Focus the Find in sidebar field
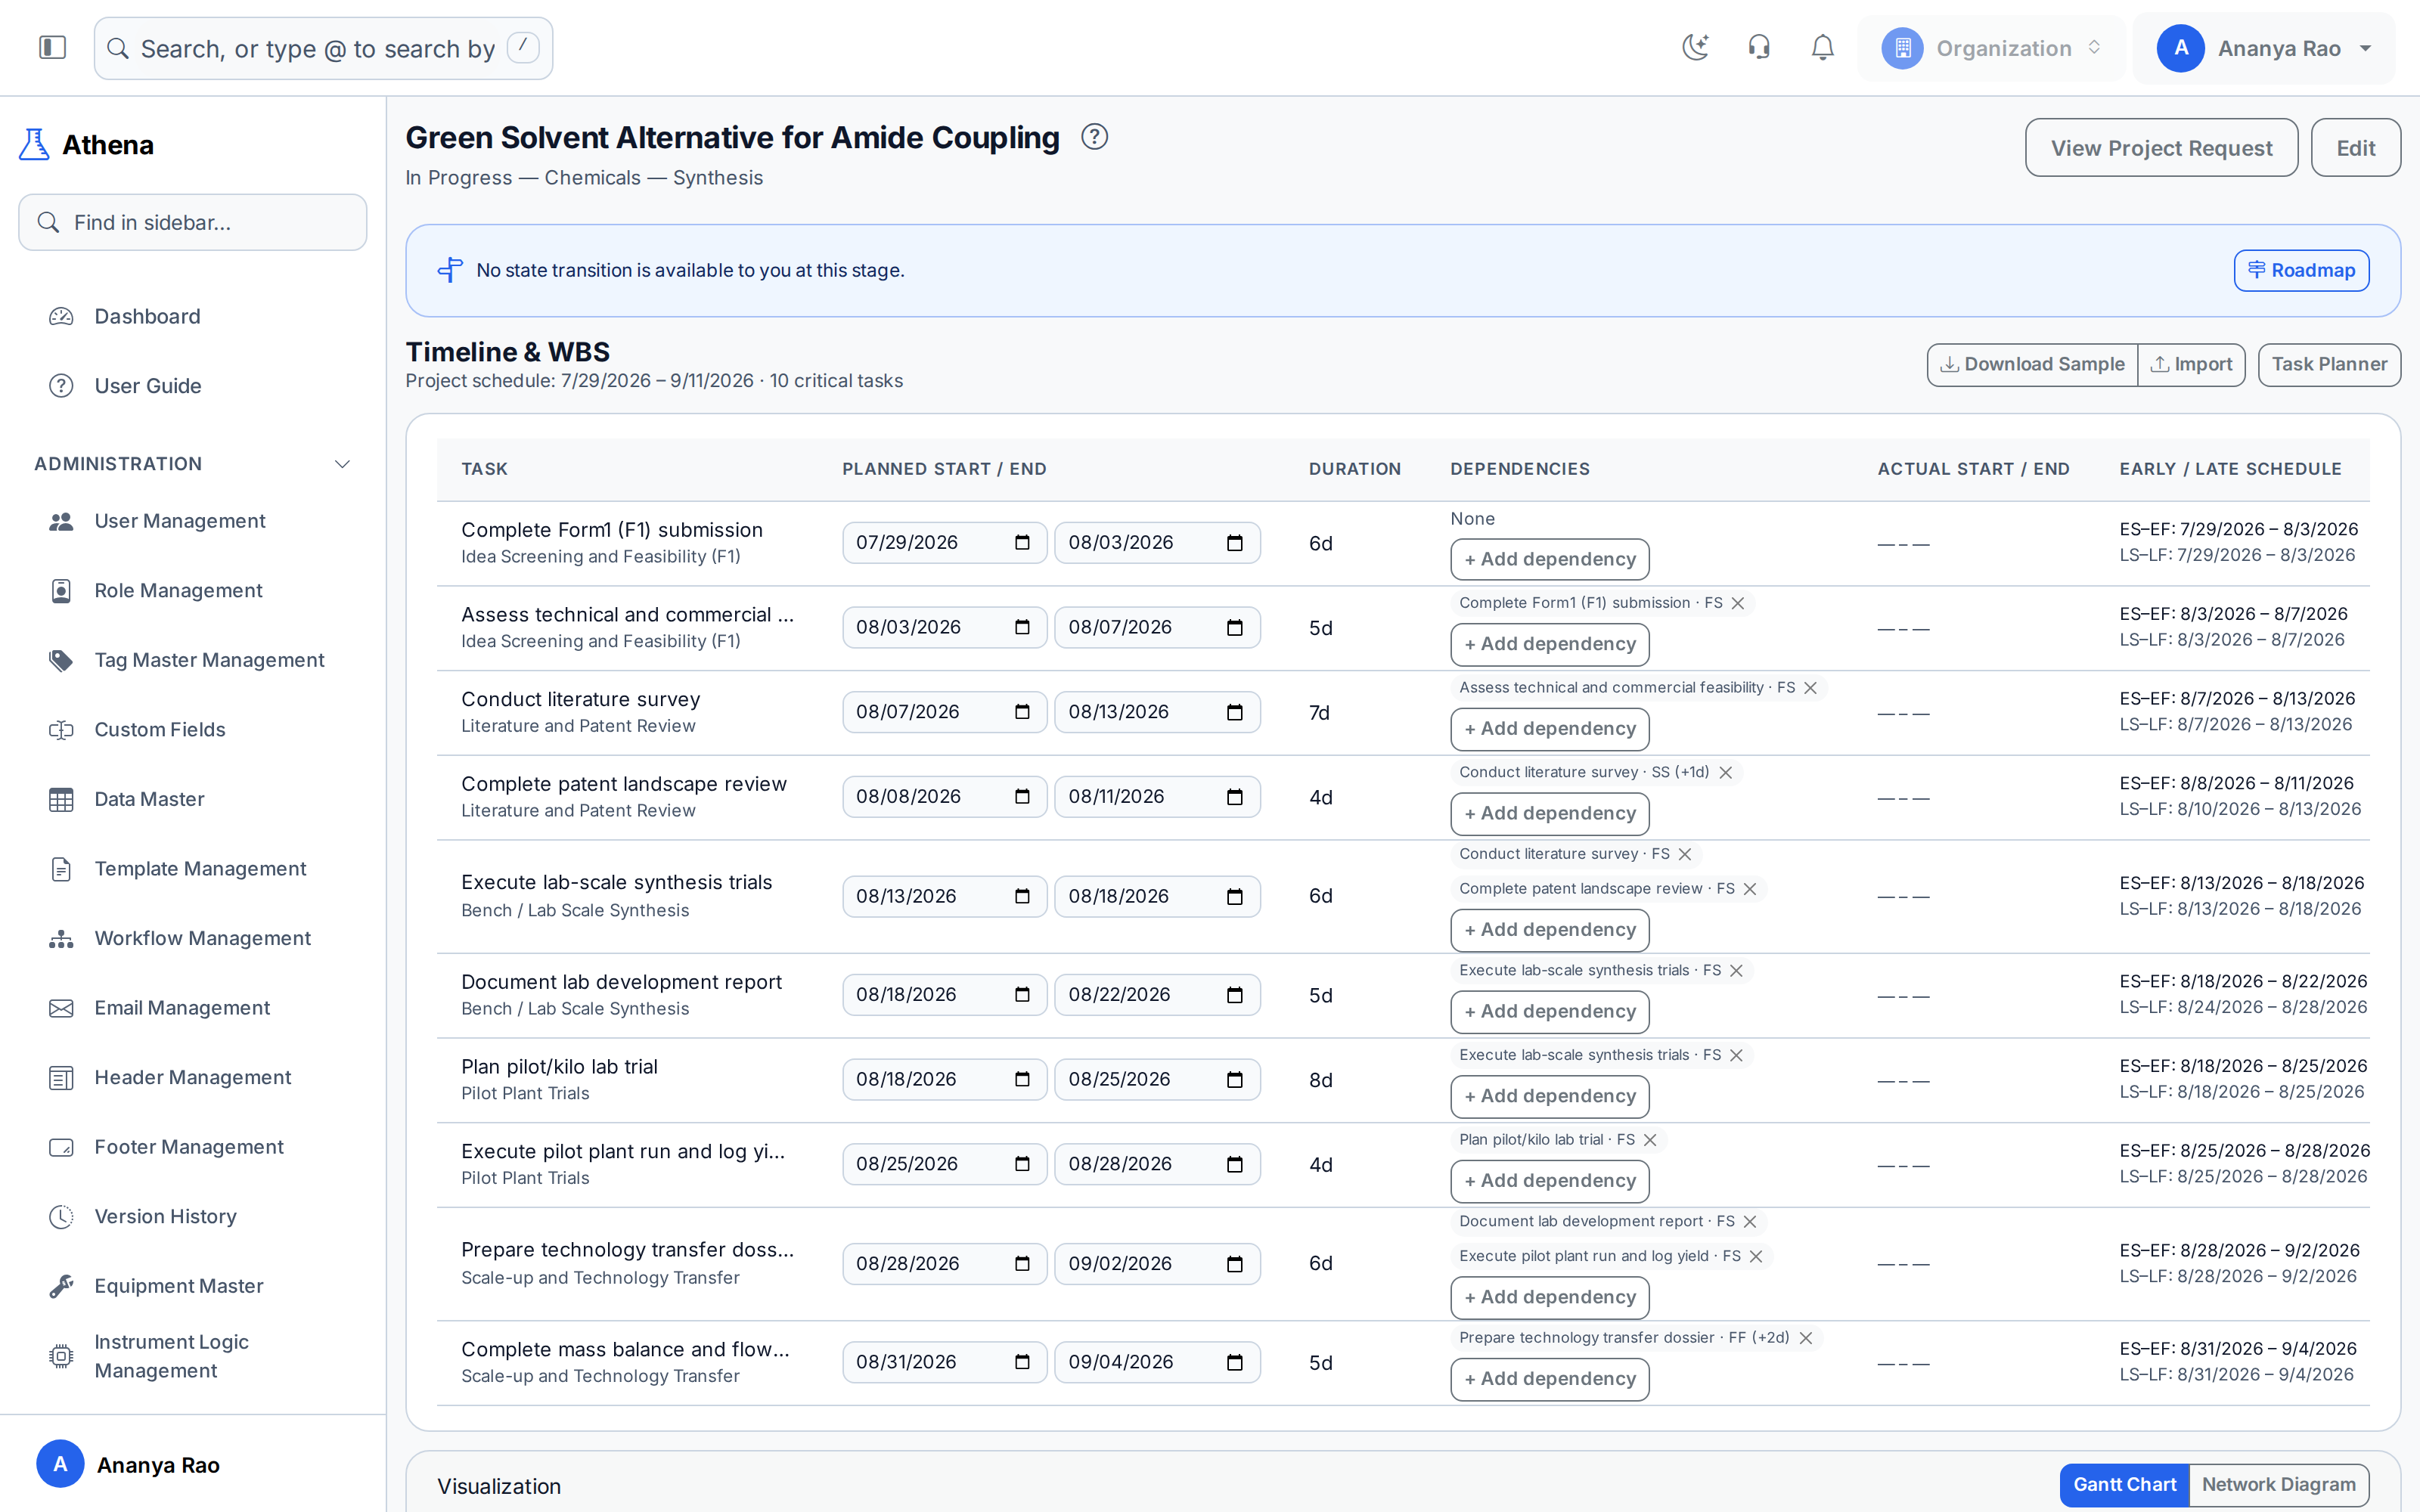Image resolution: width=2420 pixels, height=1512 pixels. tap(193, 222)
